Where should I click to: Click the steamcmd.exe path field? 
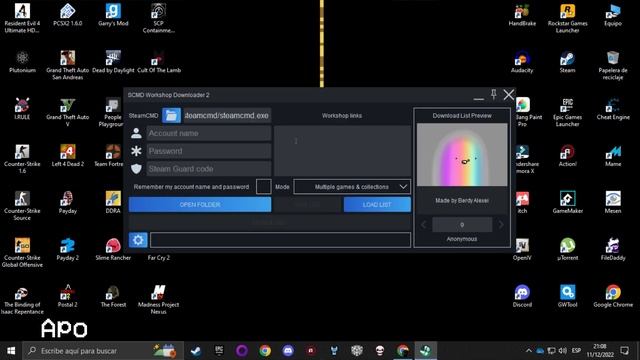[227, 116]
